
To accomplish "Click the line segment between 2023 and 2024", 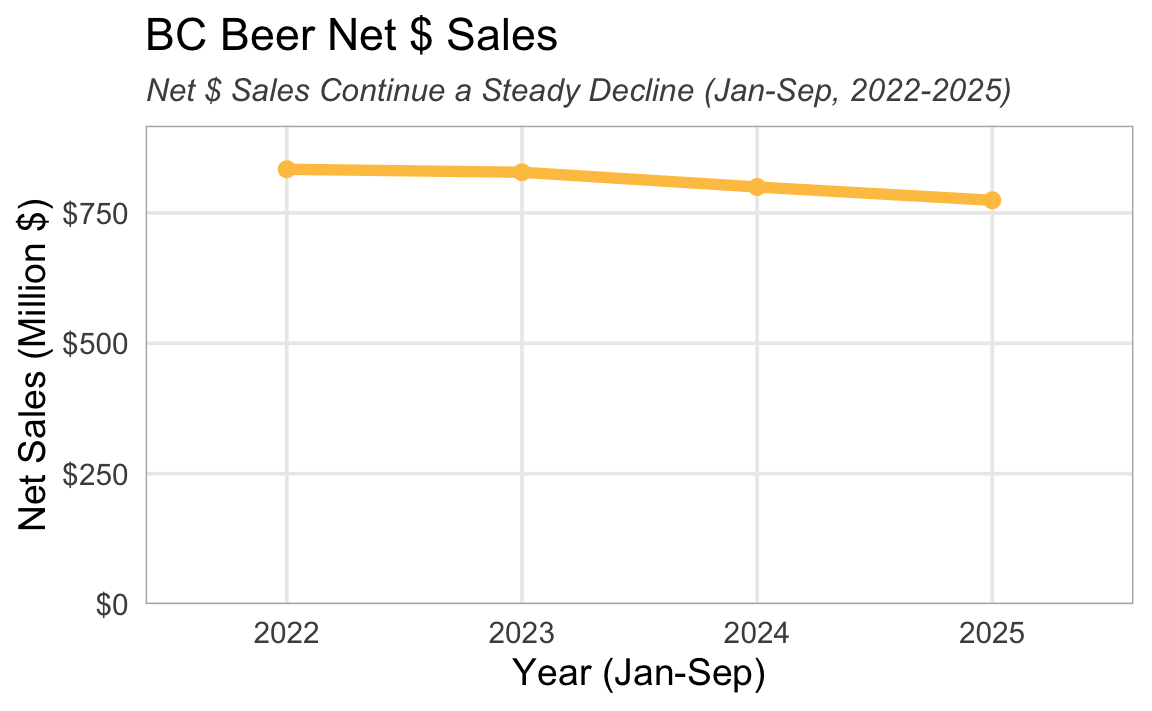I will (x=639, y=179).
